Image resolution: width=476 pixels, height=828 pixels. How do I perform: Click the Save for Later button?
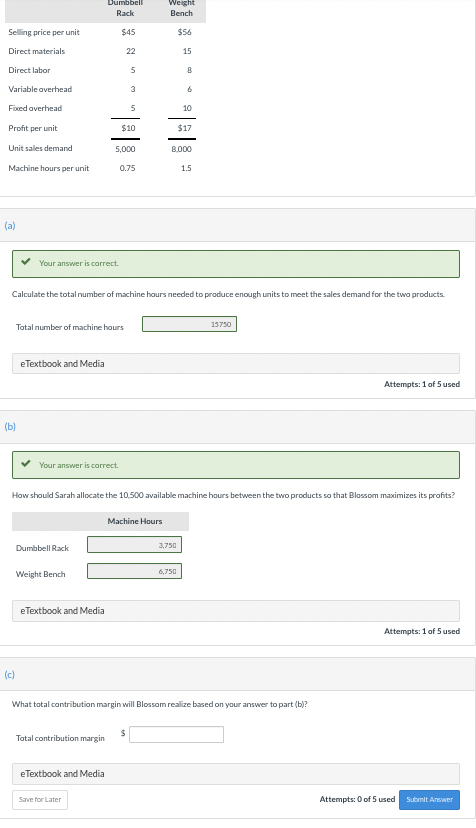click(40, 799)
